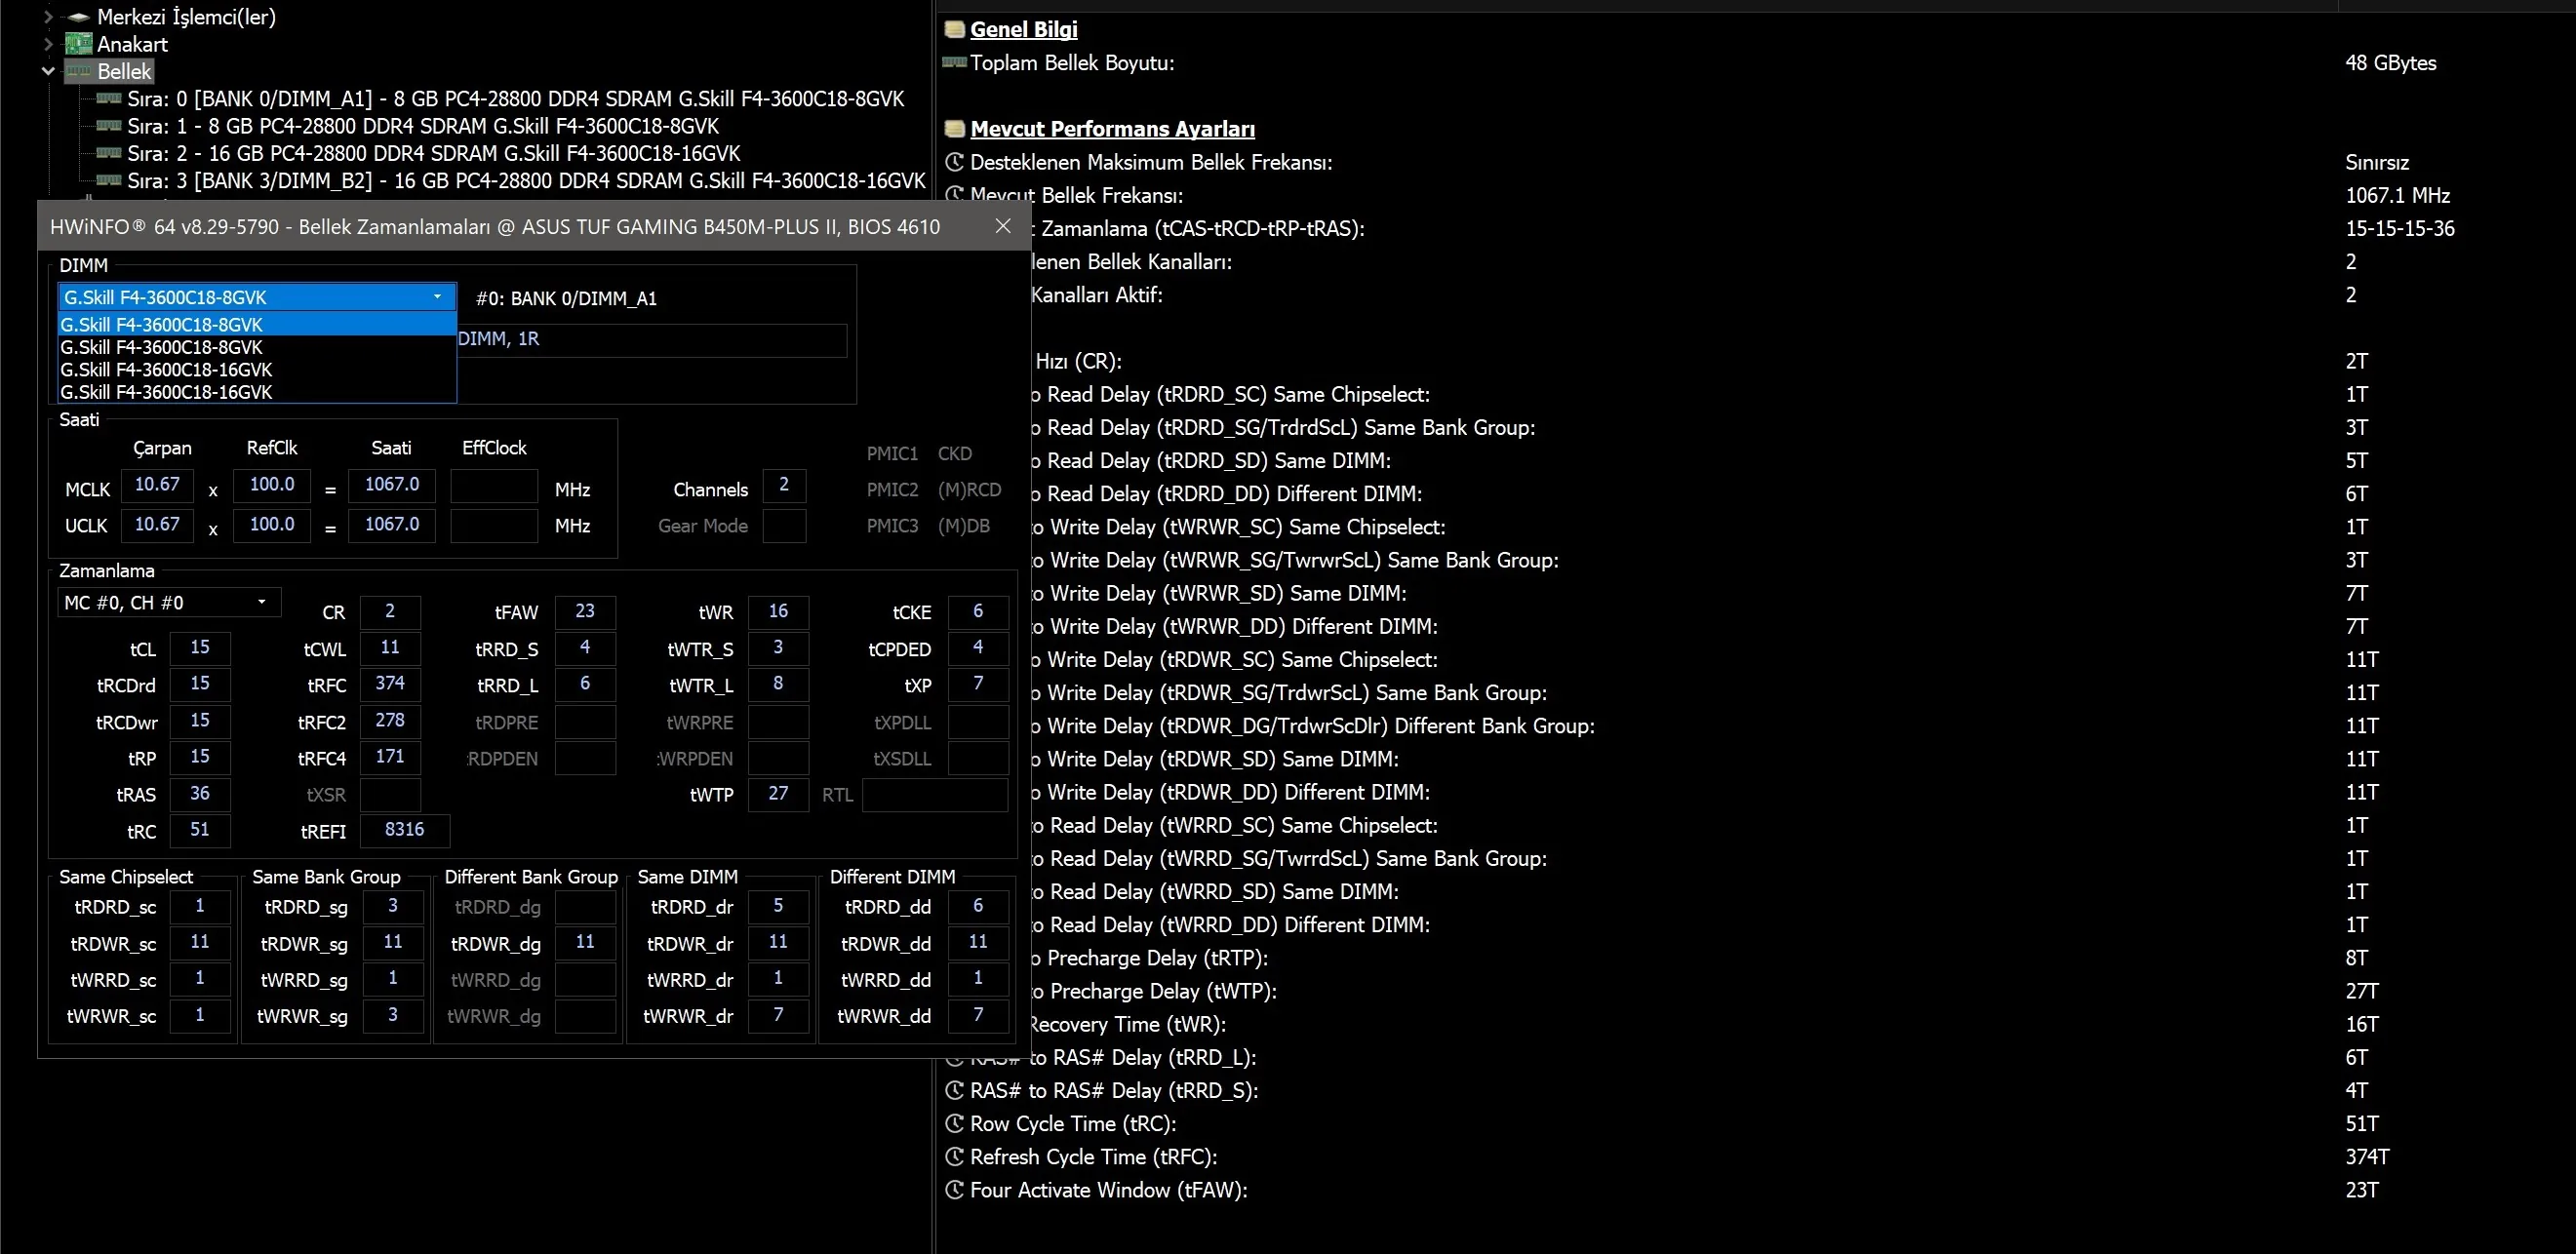Click the RAM icon for Sıra: 1 row

[108, 126]
